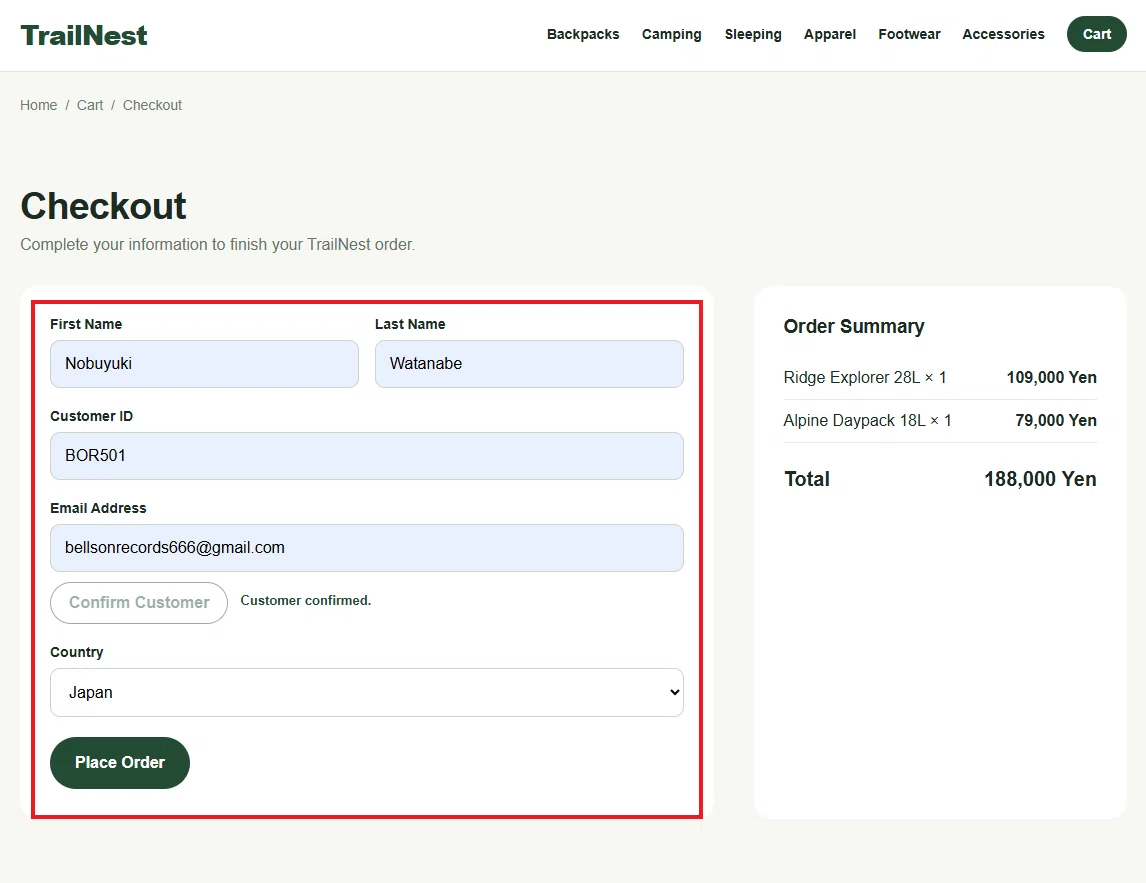
Task: Open the TrailNest logo home link
Action: coord(84,35)
